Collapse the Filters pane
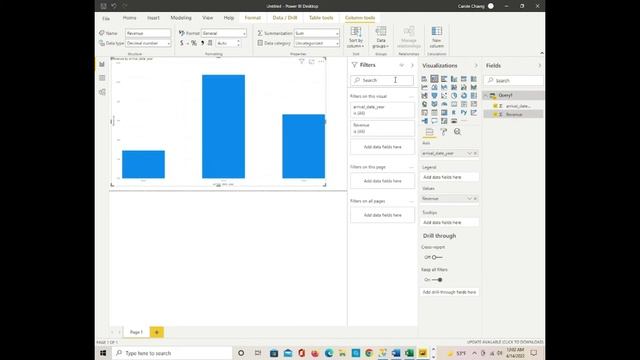This screenshot has height=360, width=640. tap(412, 65)
